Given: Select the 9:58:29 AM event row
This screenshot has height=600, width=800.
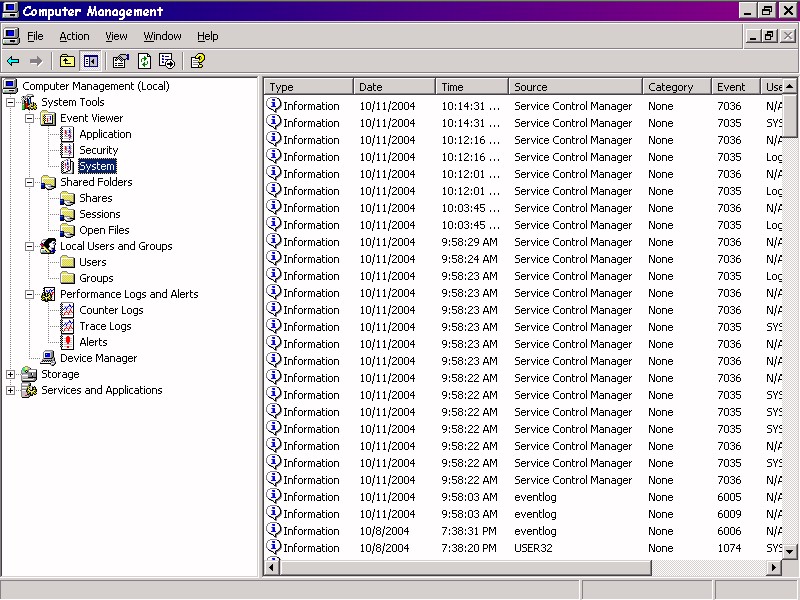Looking at the screenshot, I should point(524,242).
